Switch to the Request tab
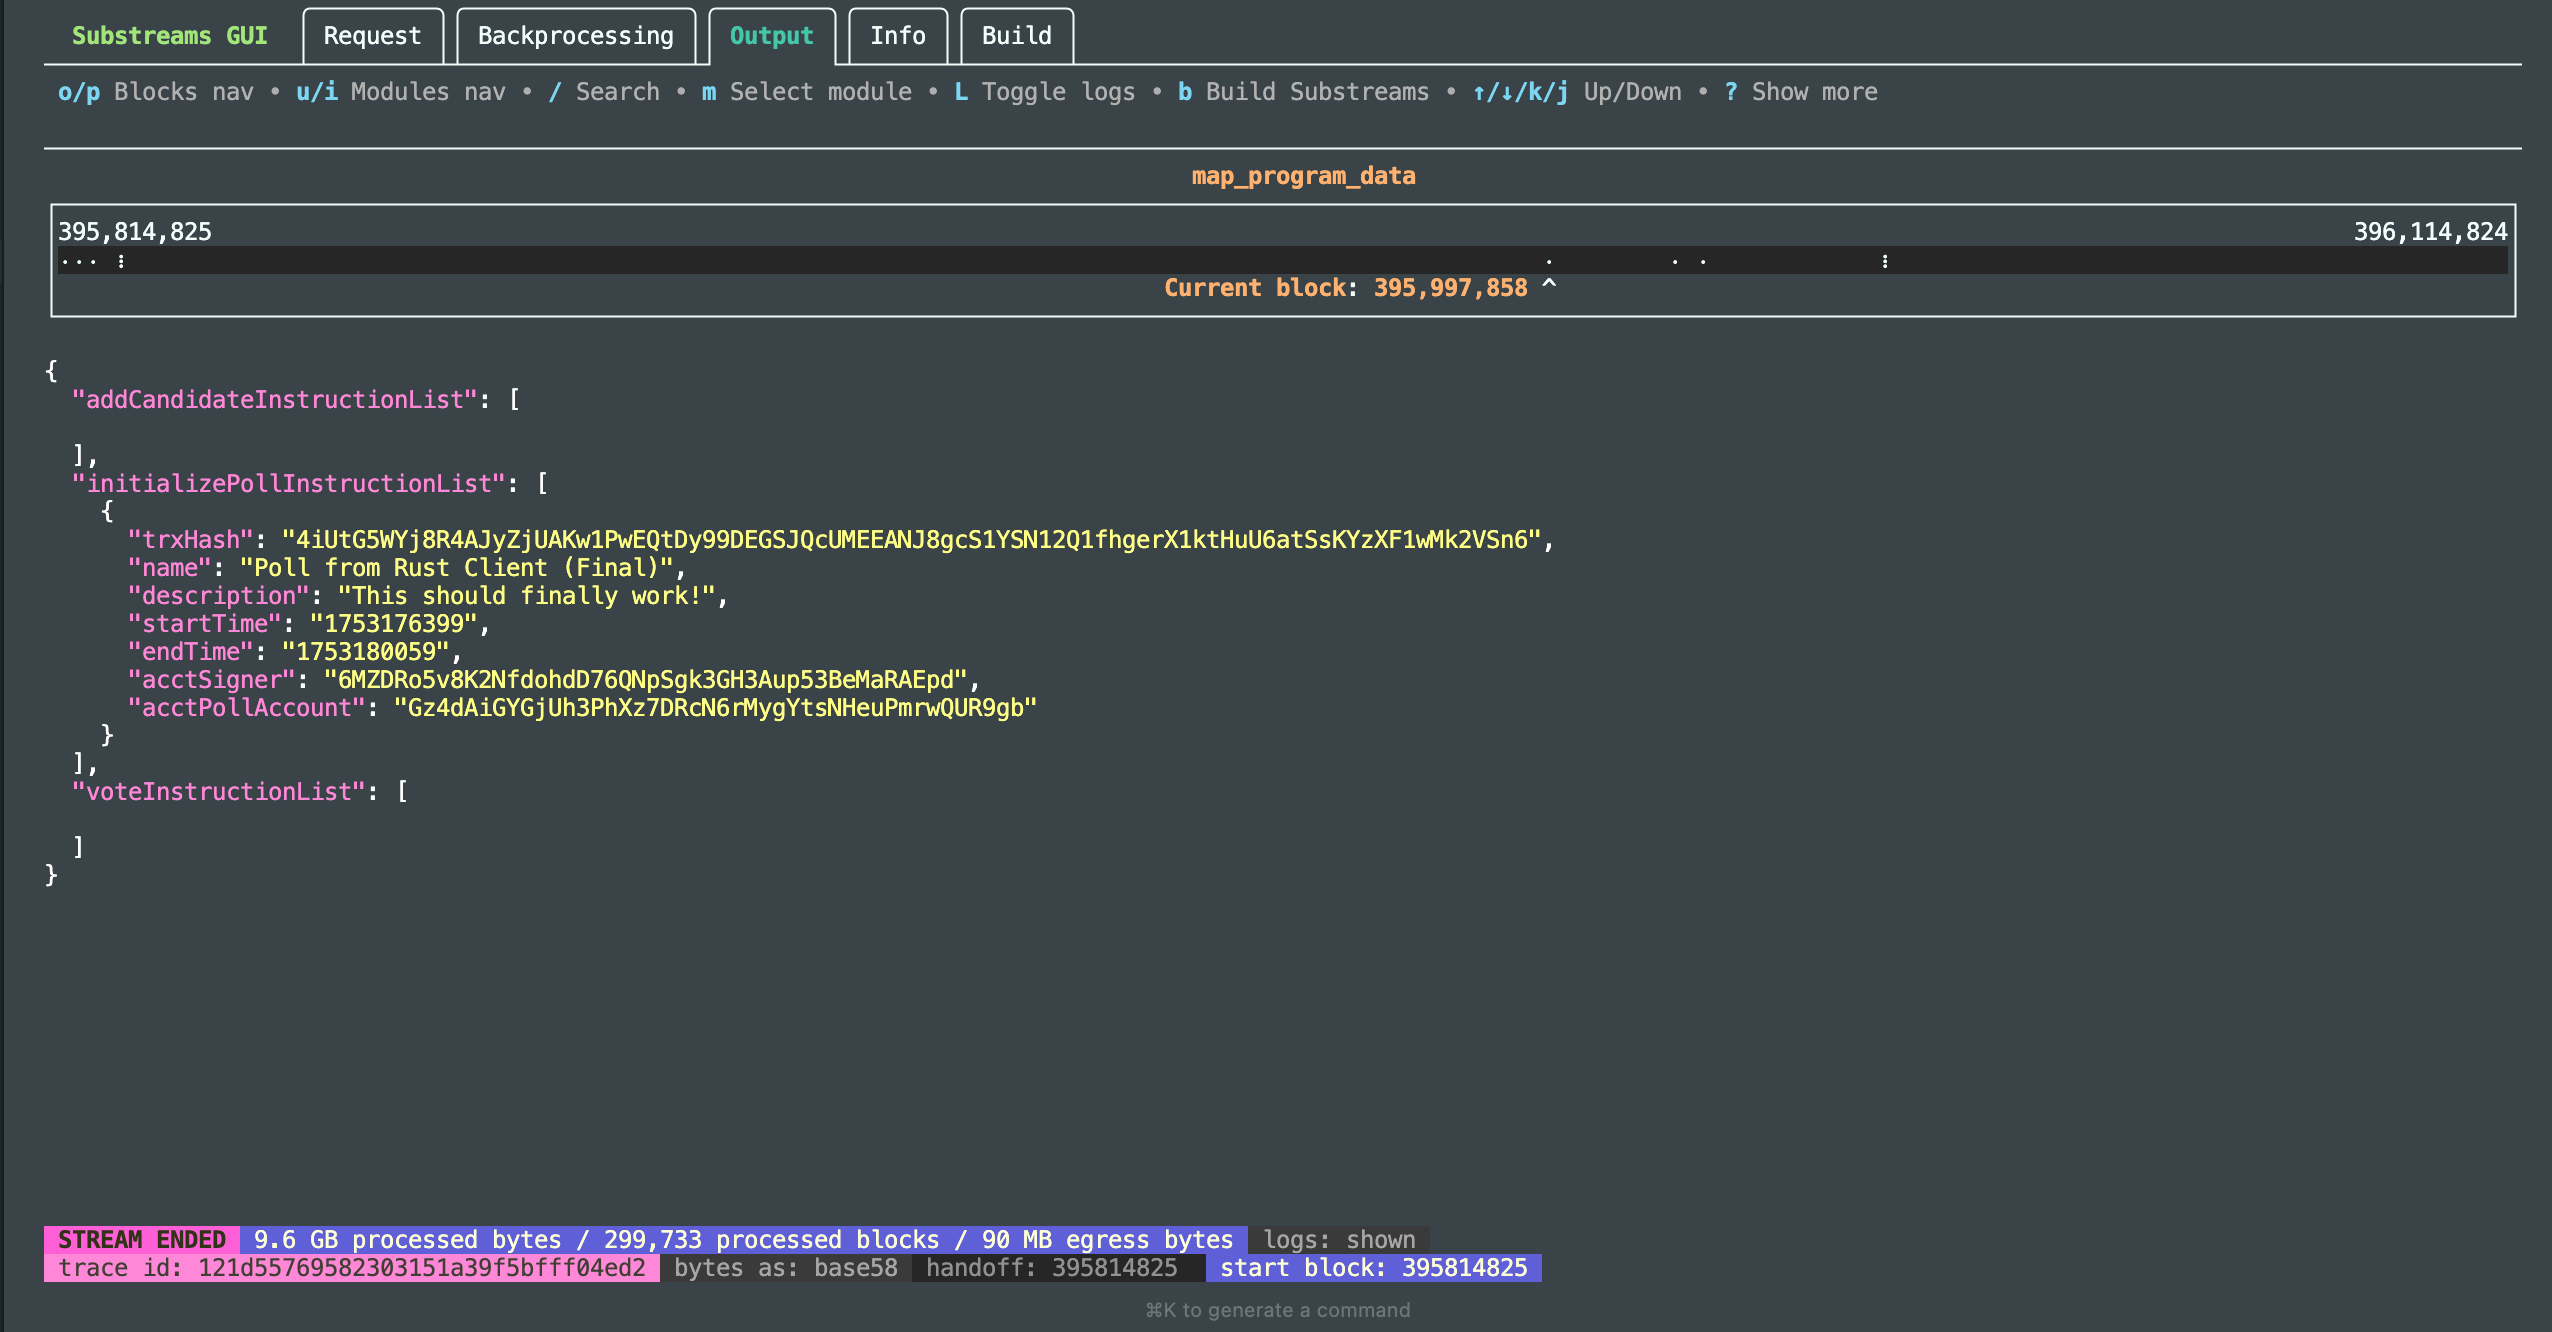This screenshot has width=2552, height=1332. [x=372, y=36]
